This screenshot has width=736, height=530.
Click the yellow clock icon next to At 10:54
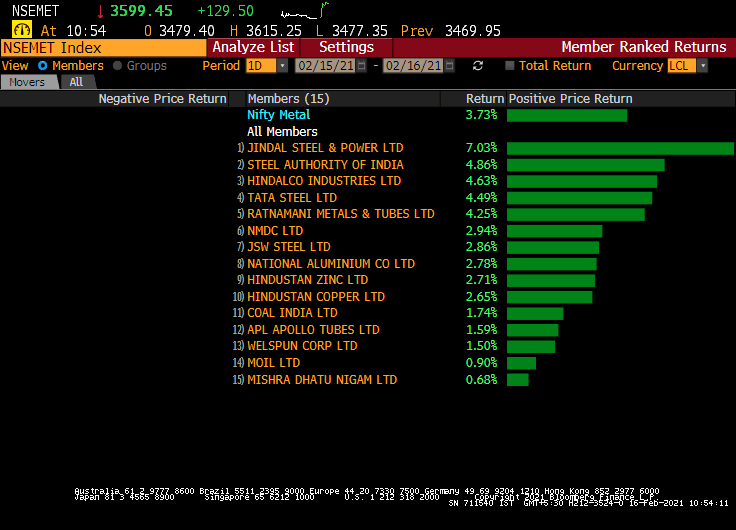click(21, 31)
